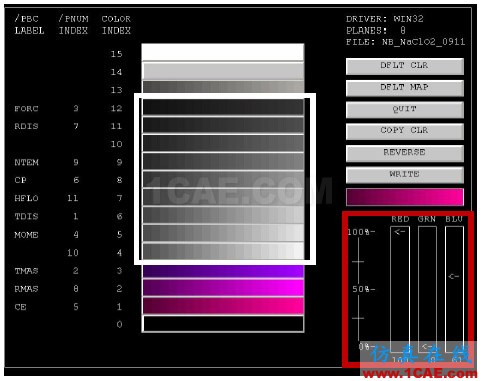Click the color index number 13
Viewport: 482px width, 381px height.
[x=116, y=90]
